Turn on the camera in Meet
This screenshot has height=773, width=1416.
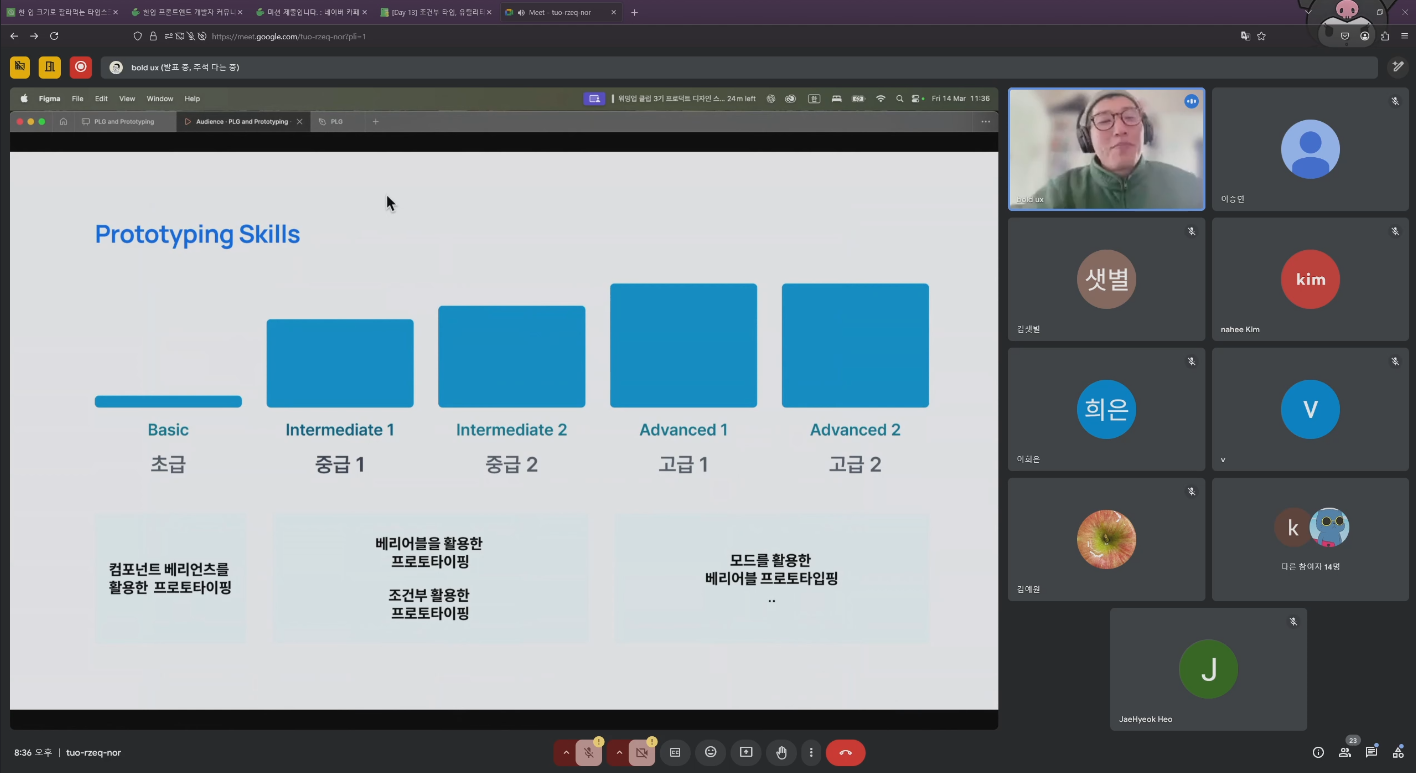[642, 752]
